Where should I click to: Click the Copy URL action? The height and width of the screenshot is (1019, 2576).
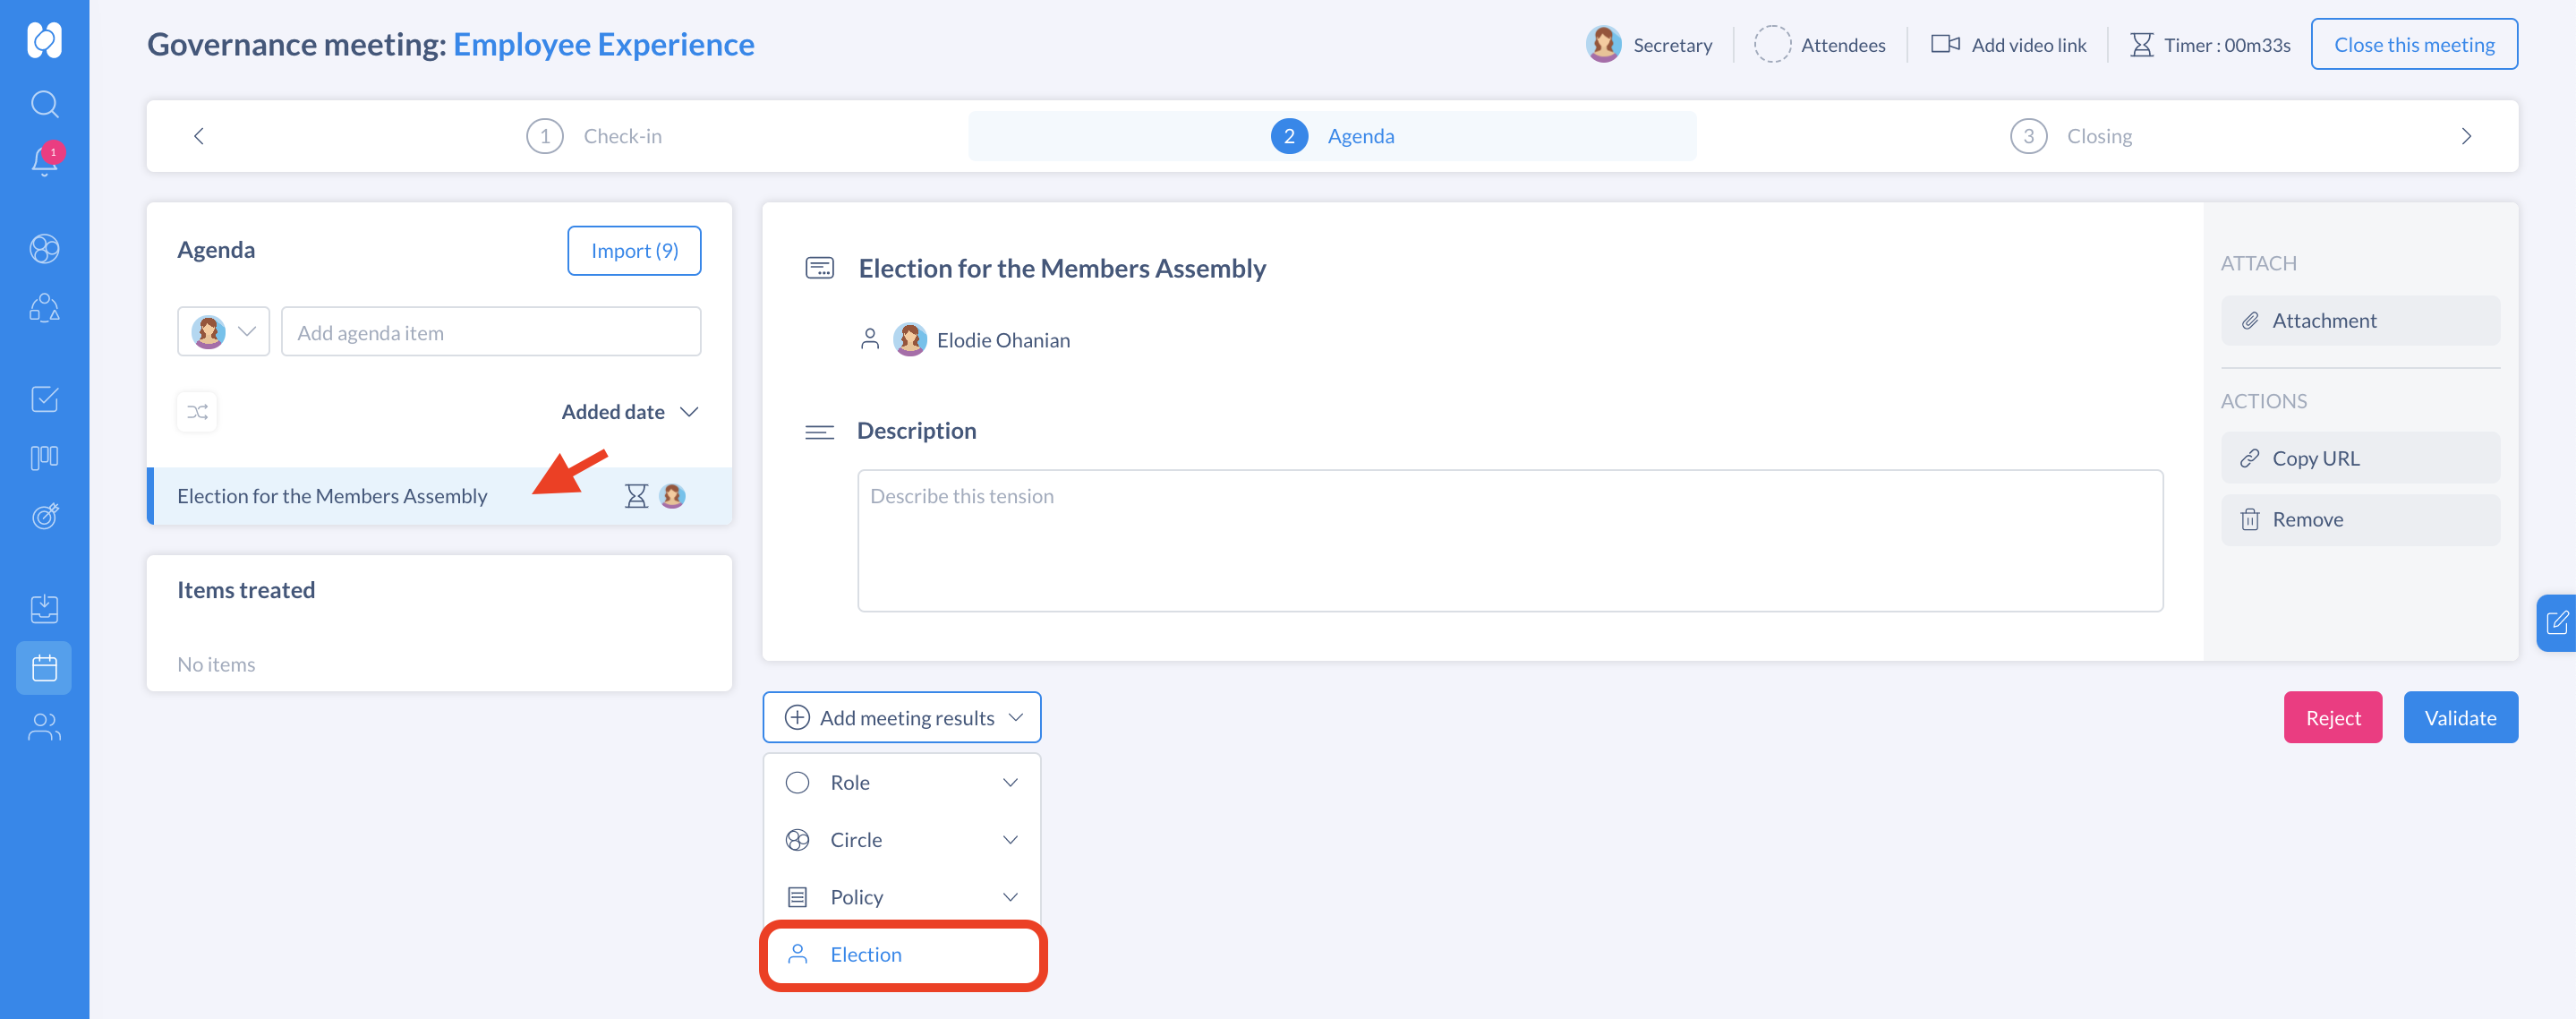(2360, 458)
